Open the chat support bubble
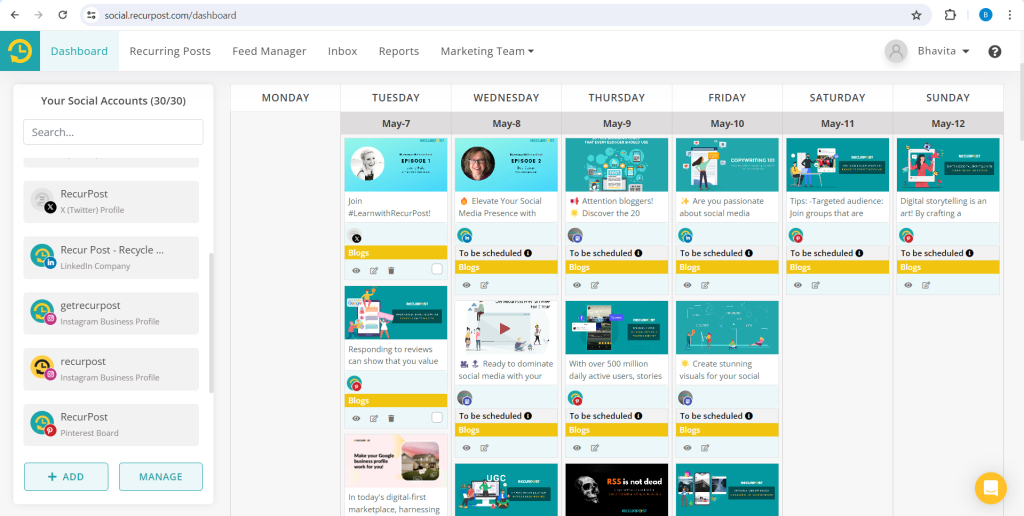This screenshot has height=516, width=1024. (x=991, y=488)
